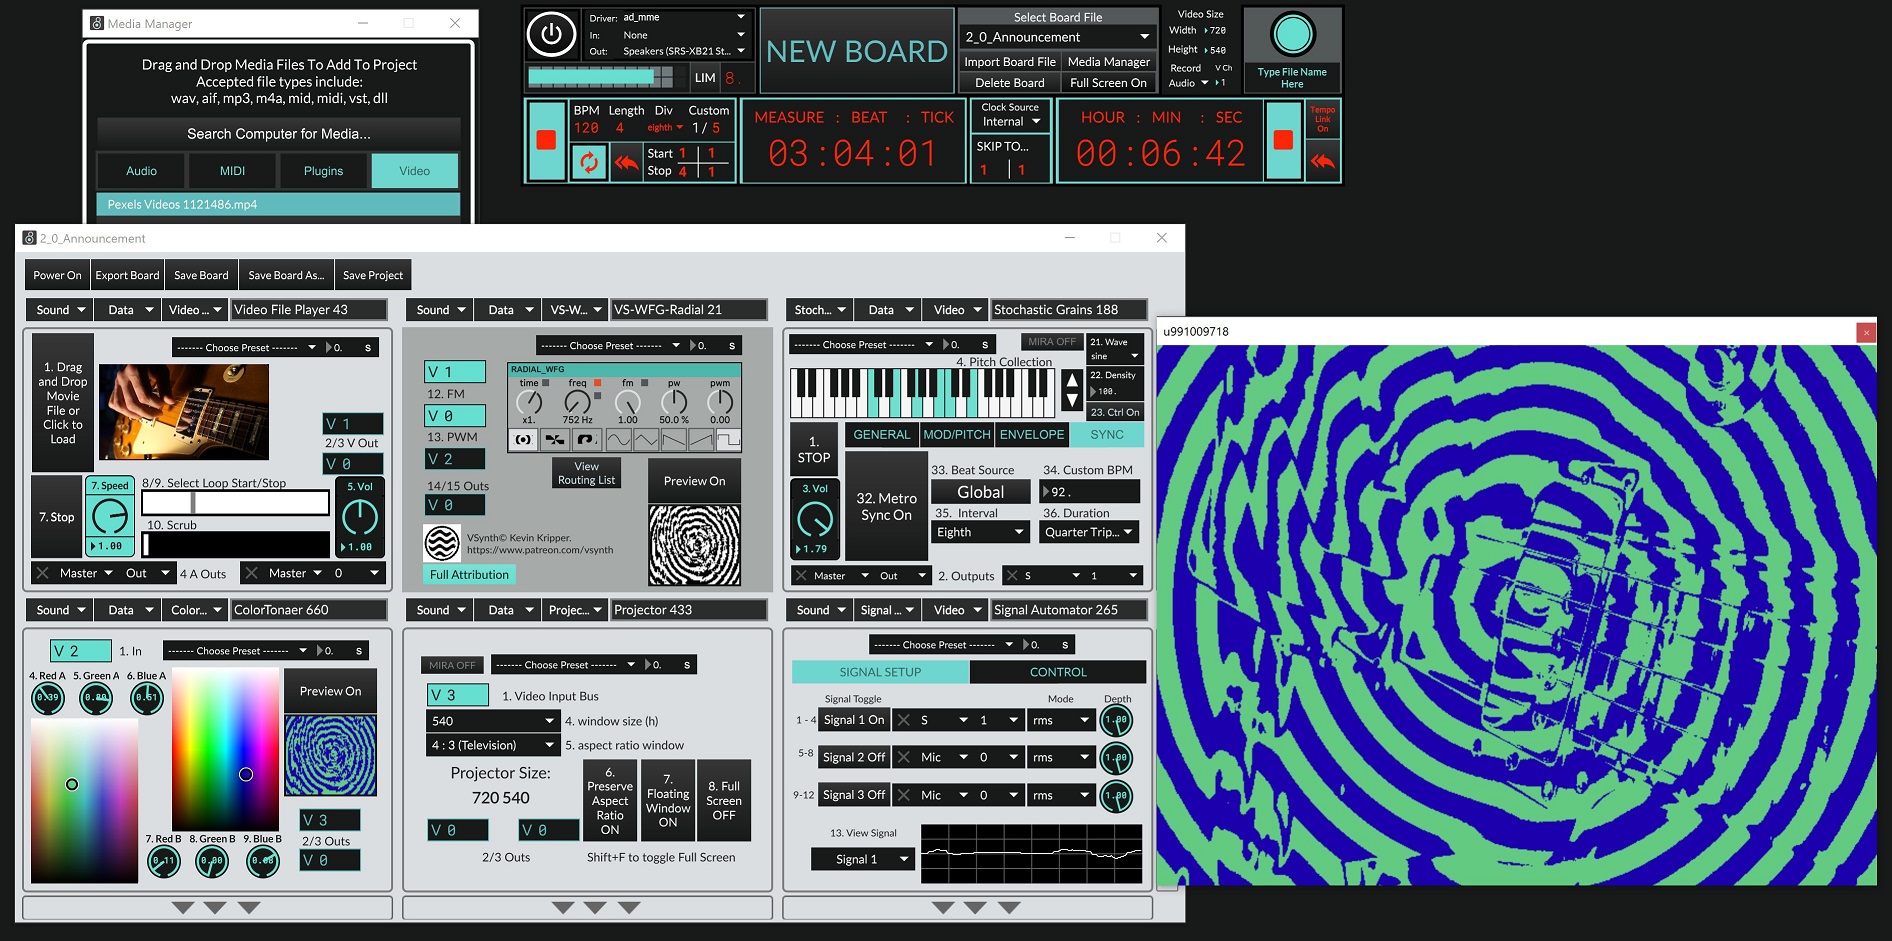This screenshot has height=941, width=1892.
Task: Open the 21. Wave sine dropdown
Action: pos(1114,356)
